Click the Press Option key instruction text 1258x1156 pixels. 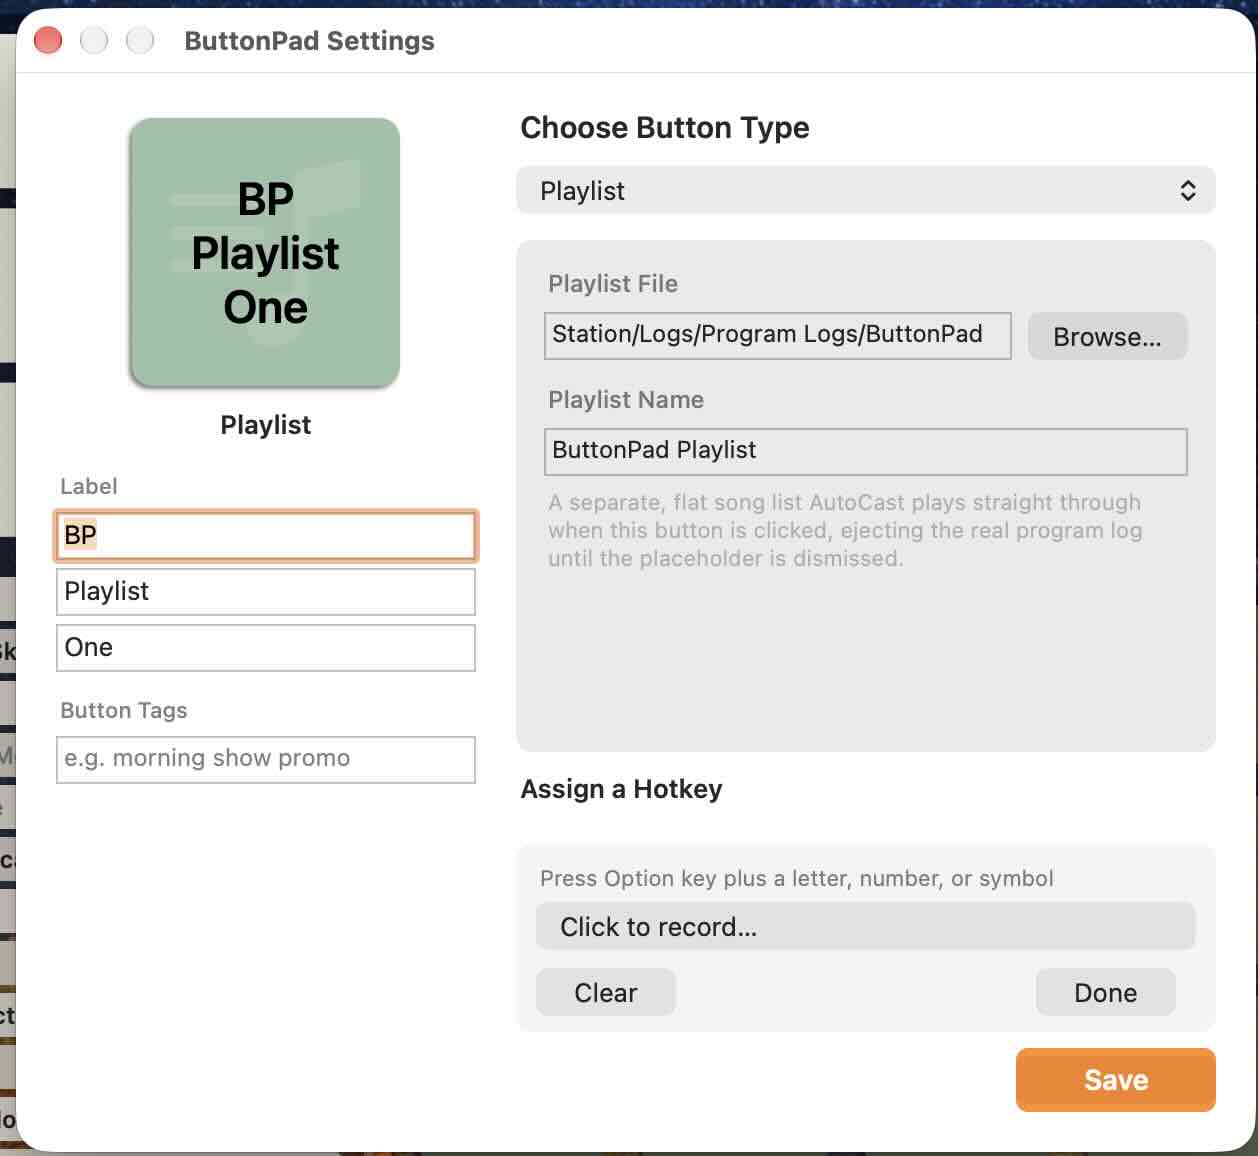(796, 878)
